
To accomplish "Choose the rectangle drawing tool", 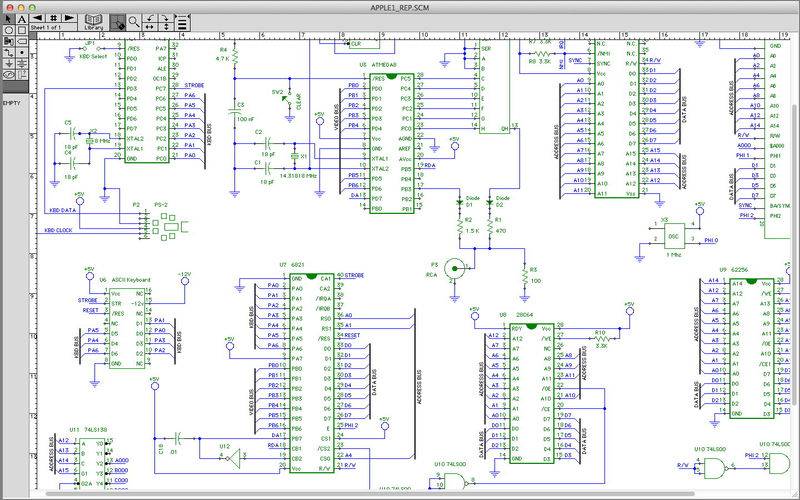I will [x=22, y=30].
